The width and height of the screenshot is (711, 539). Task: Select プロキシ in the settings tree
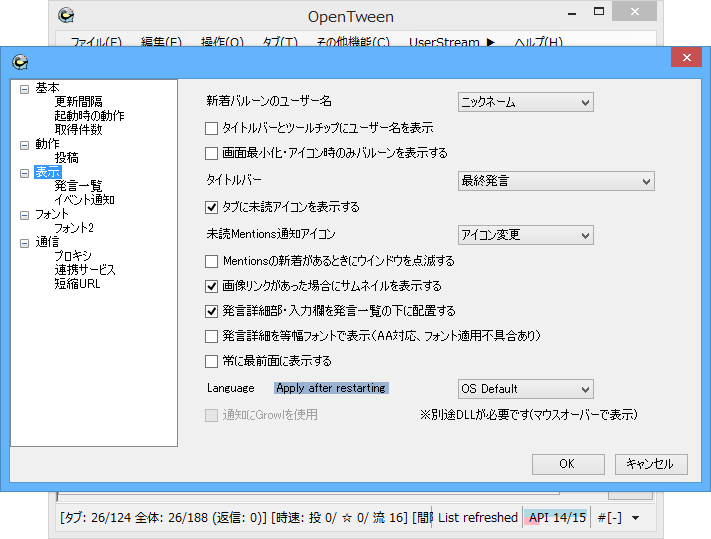click(73, 256)
